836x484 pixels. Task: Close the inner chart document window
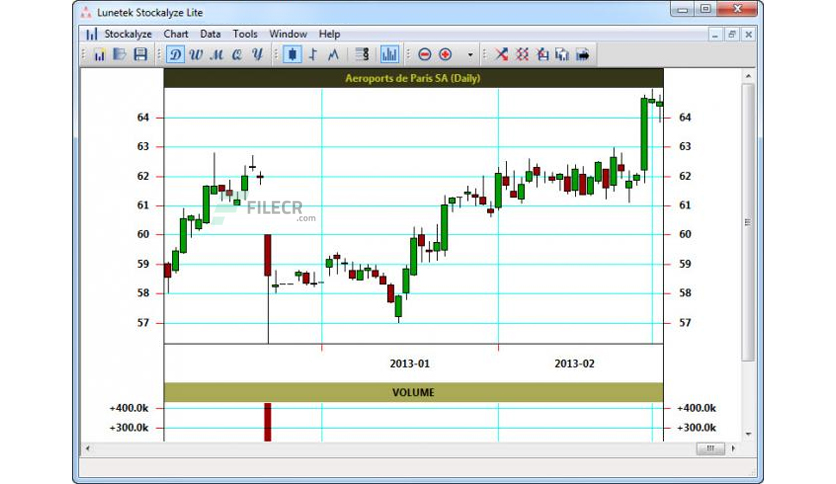tap(749, 35)
